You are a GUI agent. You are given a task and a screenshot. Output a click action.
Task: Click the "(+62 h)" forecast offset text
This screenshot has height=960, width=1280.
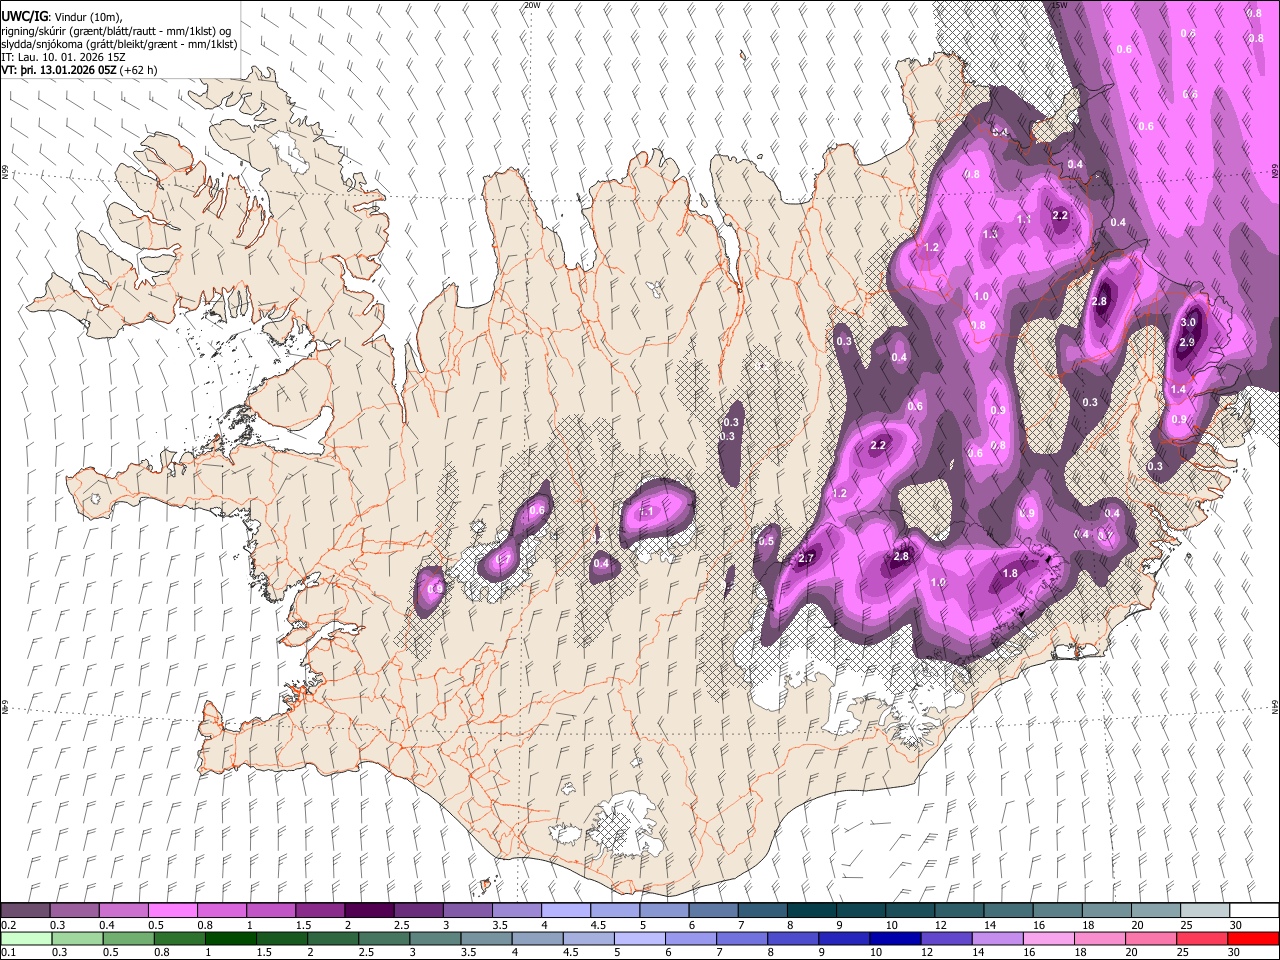click(140, 71)
